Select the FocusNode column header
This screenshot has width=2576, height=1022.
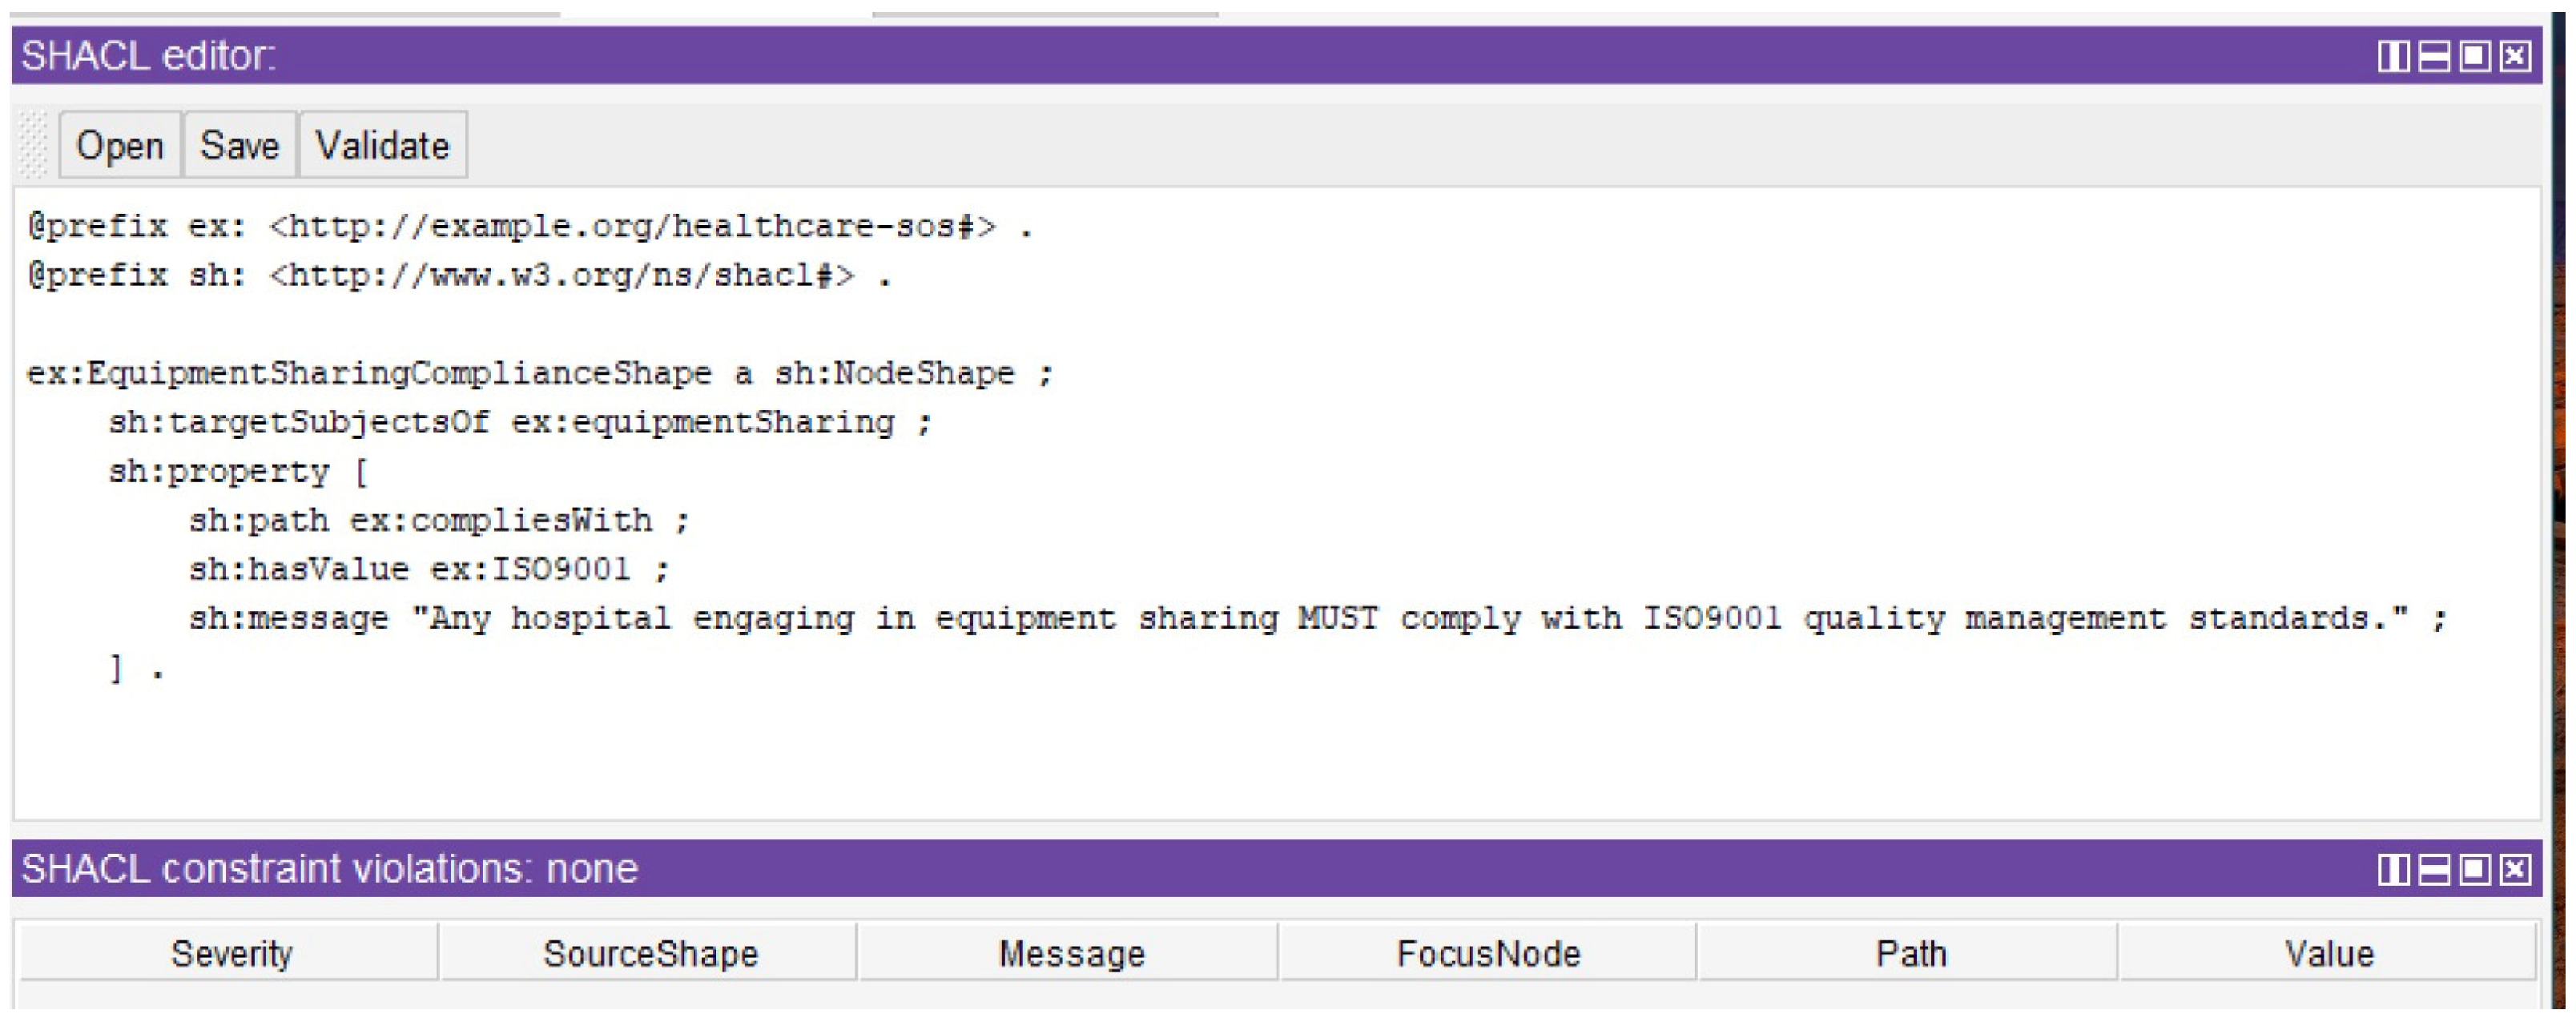[1488, 953]
